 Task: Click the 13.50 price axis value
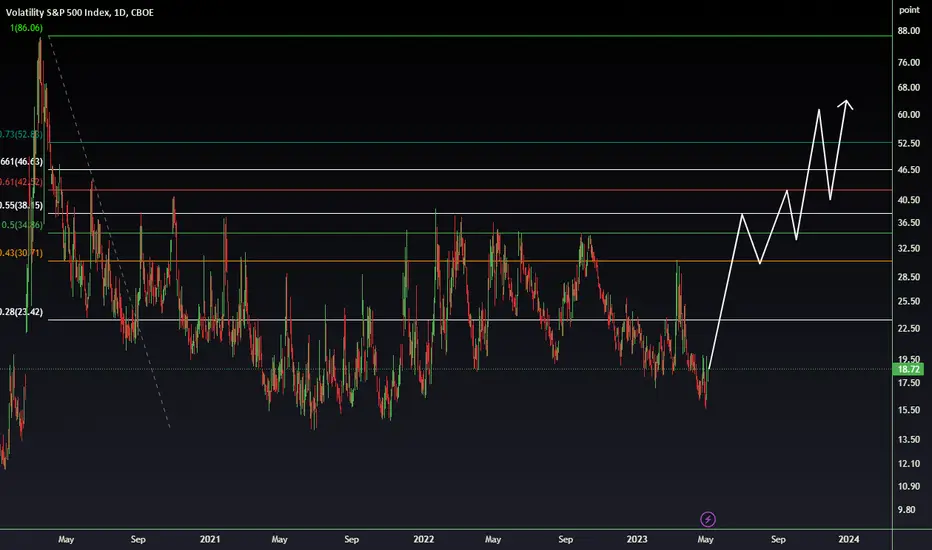point(908,439)
